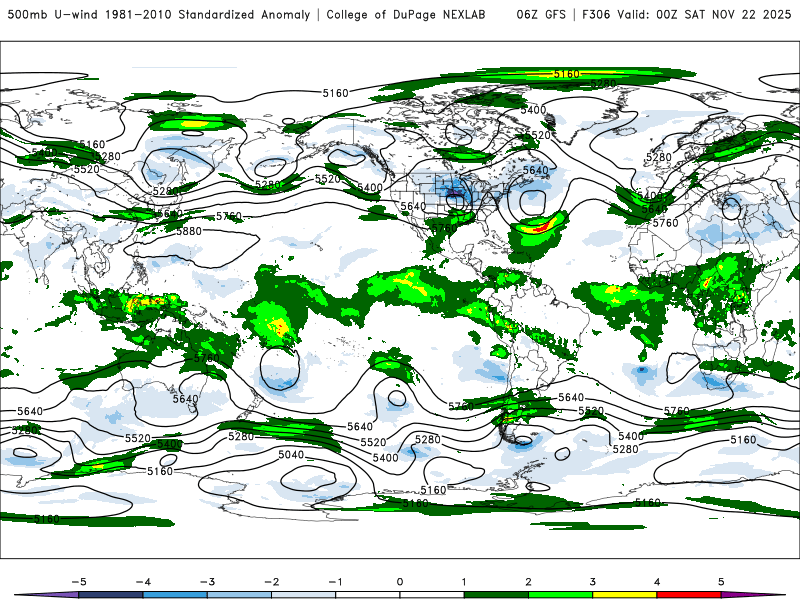800x600 pixels.
Task: Click the 'College of DuPage NEXLAB' text
Action: pyautogui.click(x=406, y=14)
